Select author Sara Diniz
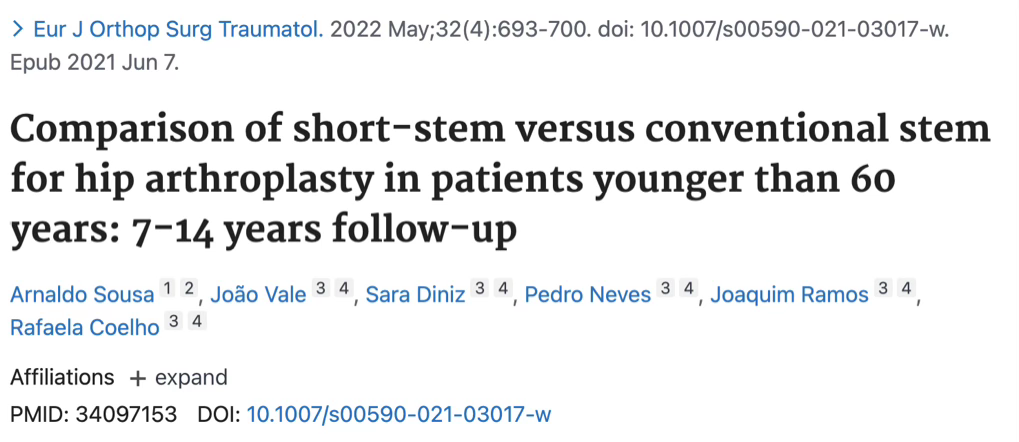Viewport: 1019px width, 442px height. 415,295
